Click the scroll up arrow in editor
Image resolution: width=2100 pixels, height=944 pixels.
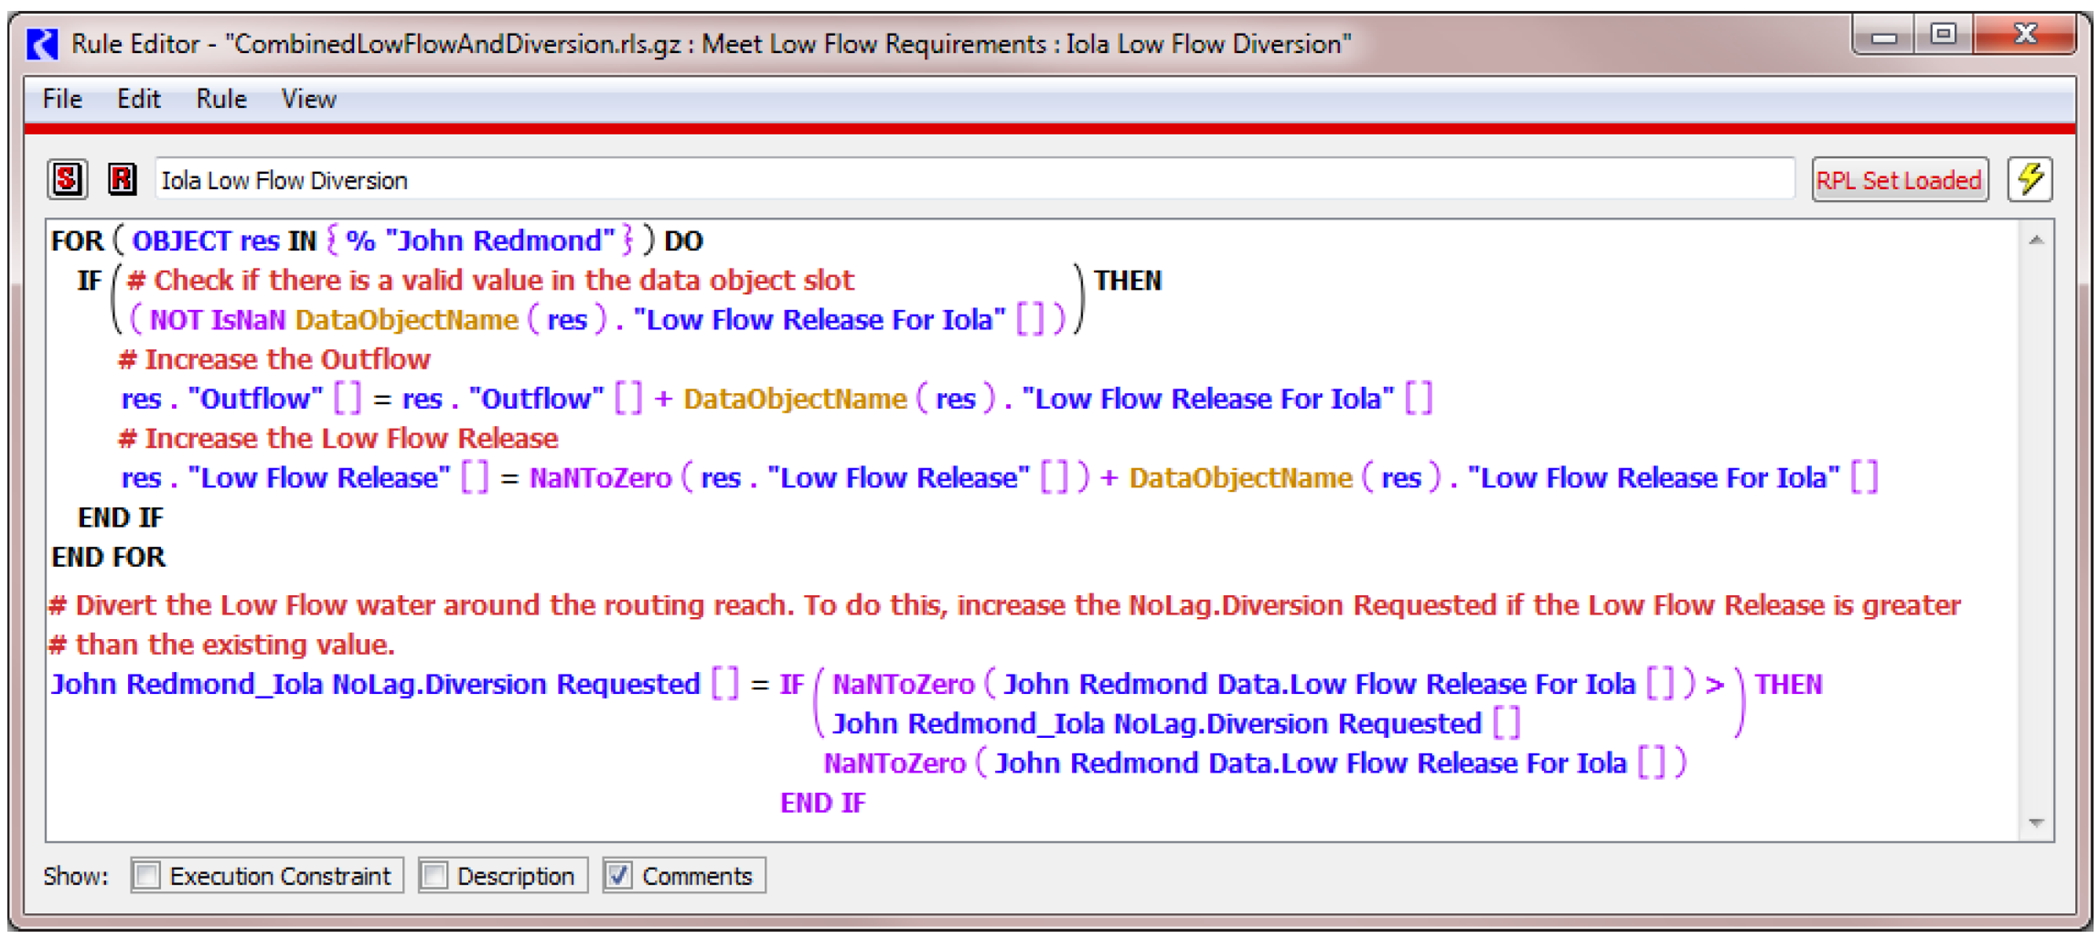(2036, 240)
